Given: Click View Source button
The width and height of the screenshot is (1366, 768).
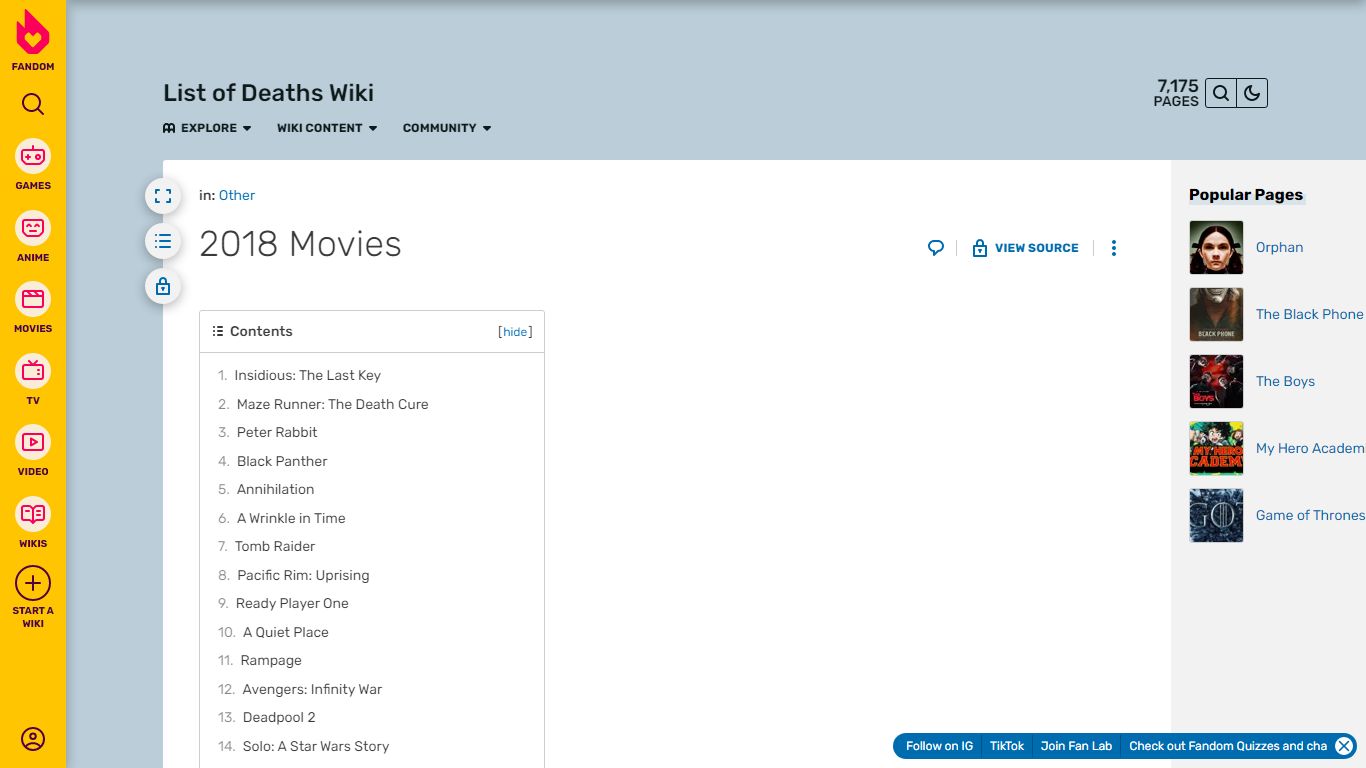Looking at the screenshot, I should point(1025,248).
